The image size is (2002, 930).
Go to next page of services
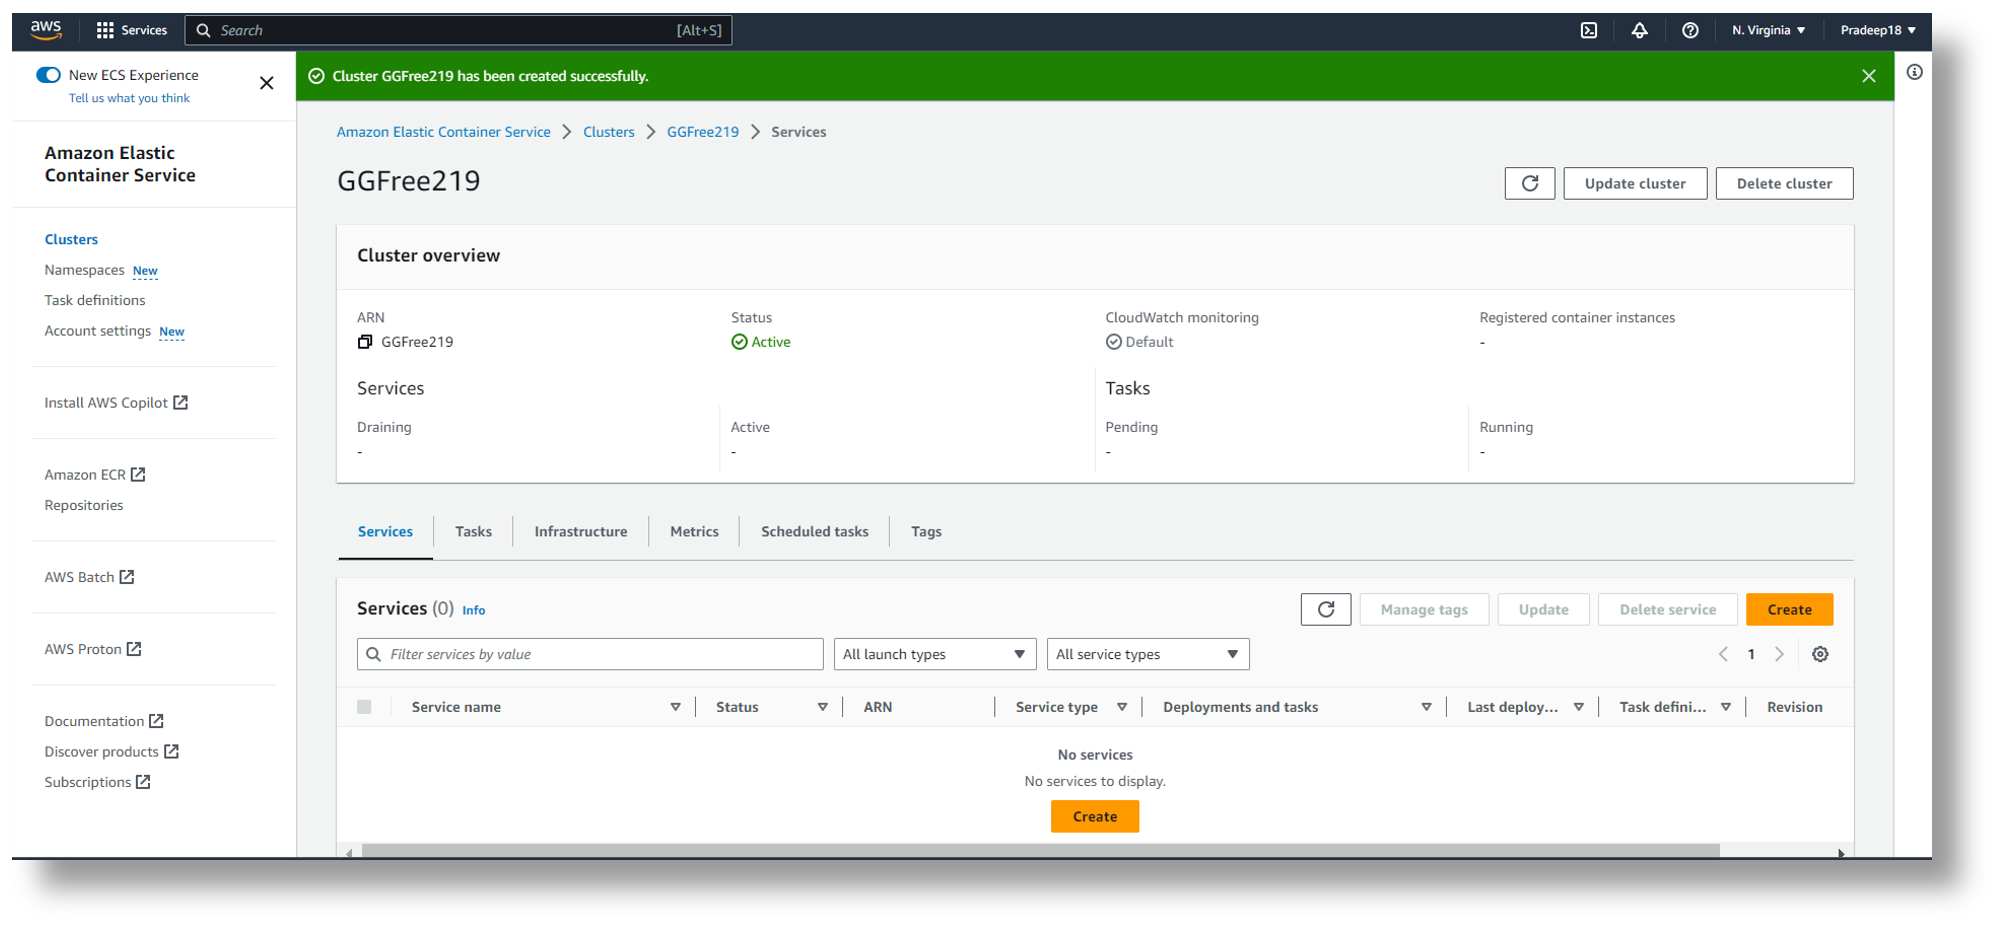click(1779, 654)
